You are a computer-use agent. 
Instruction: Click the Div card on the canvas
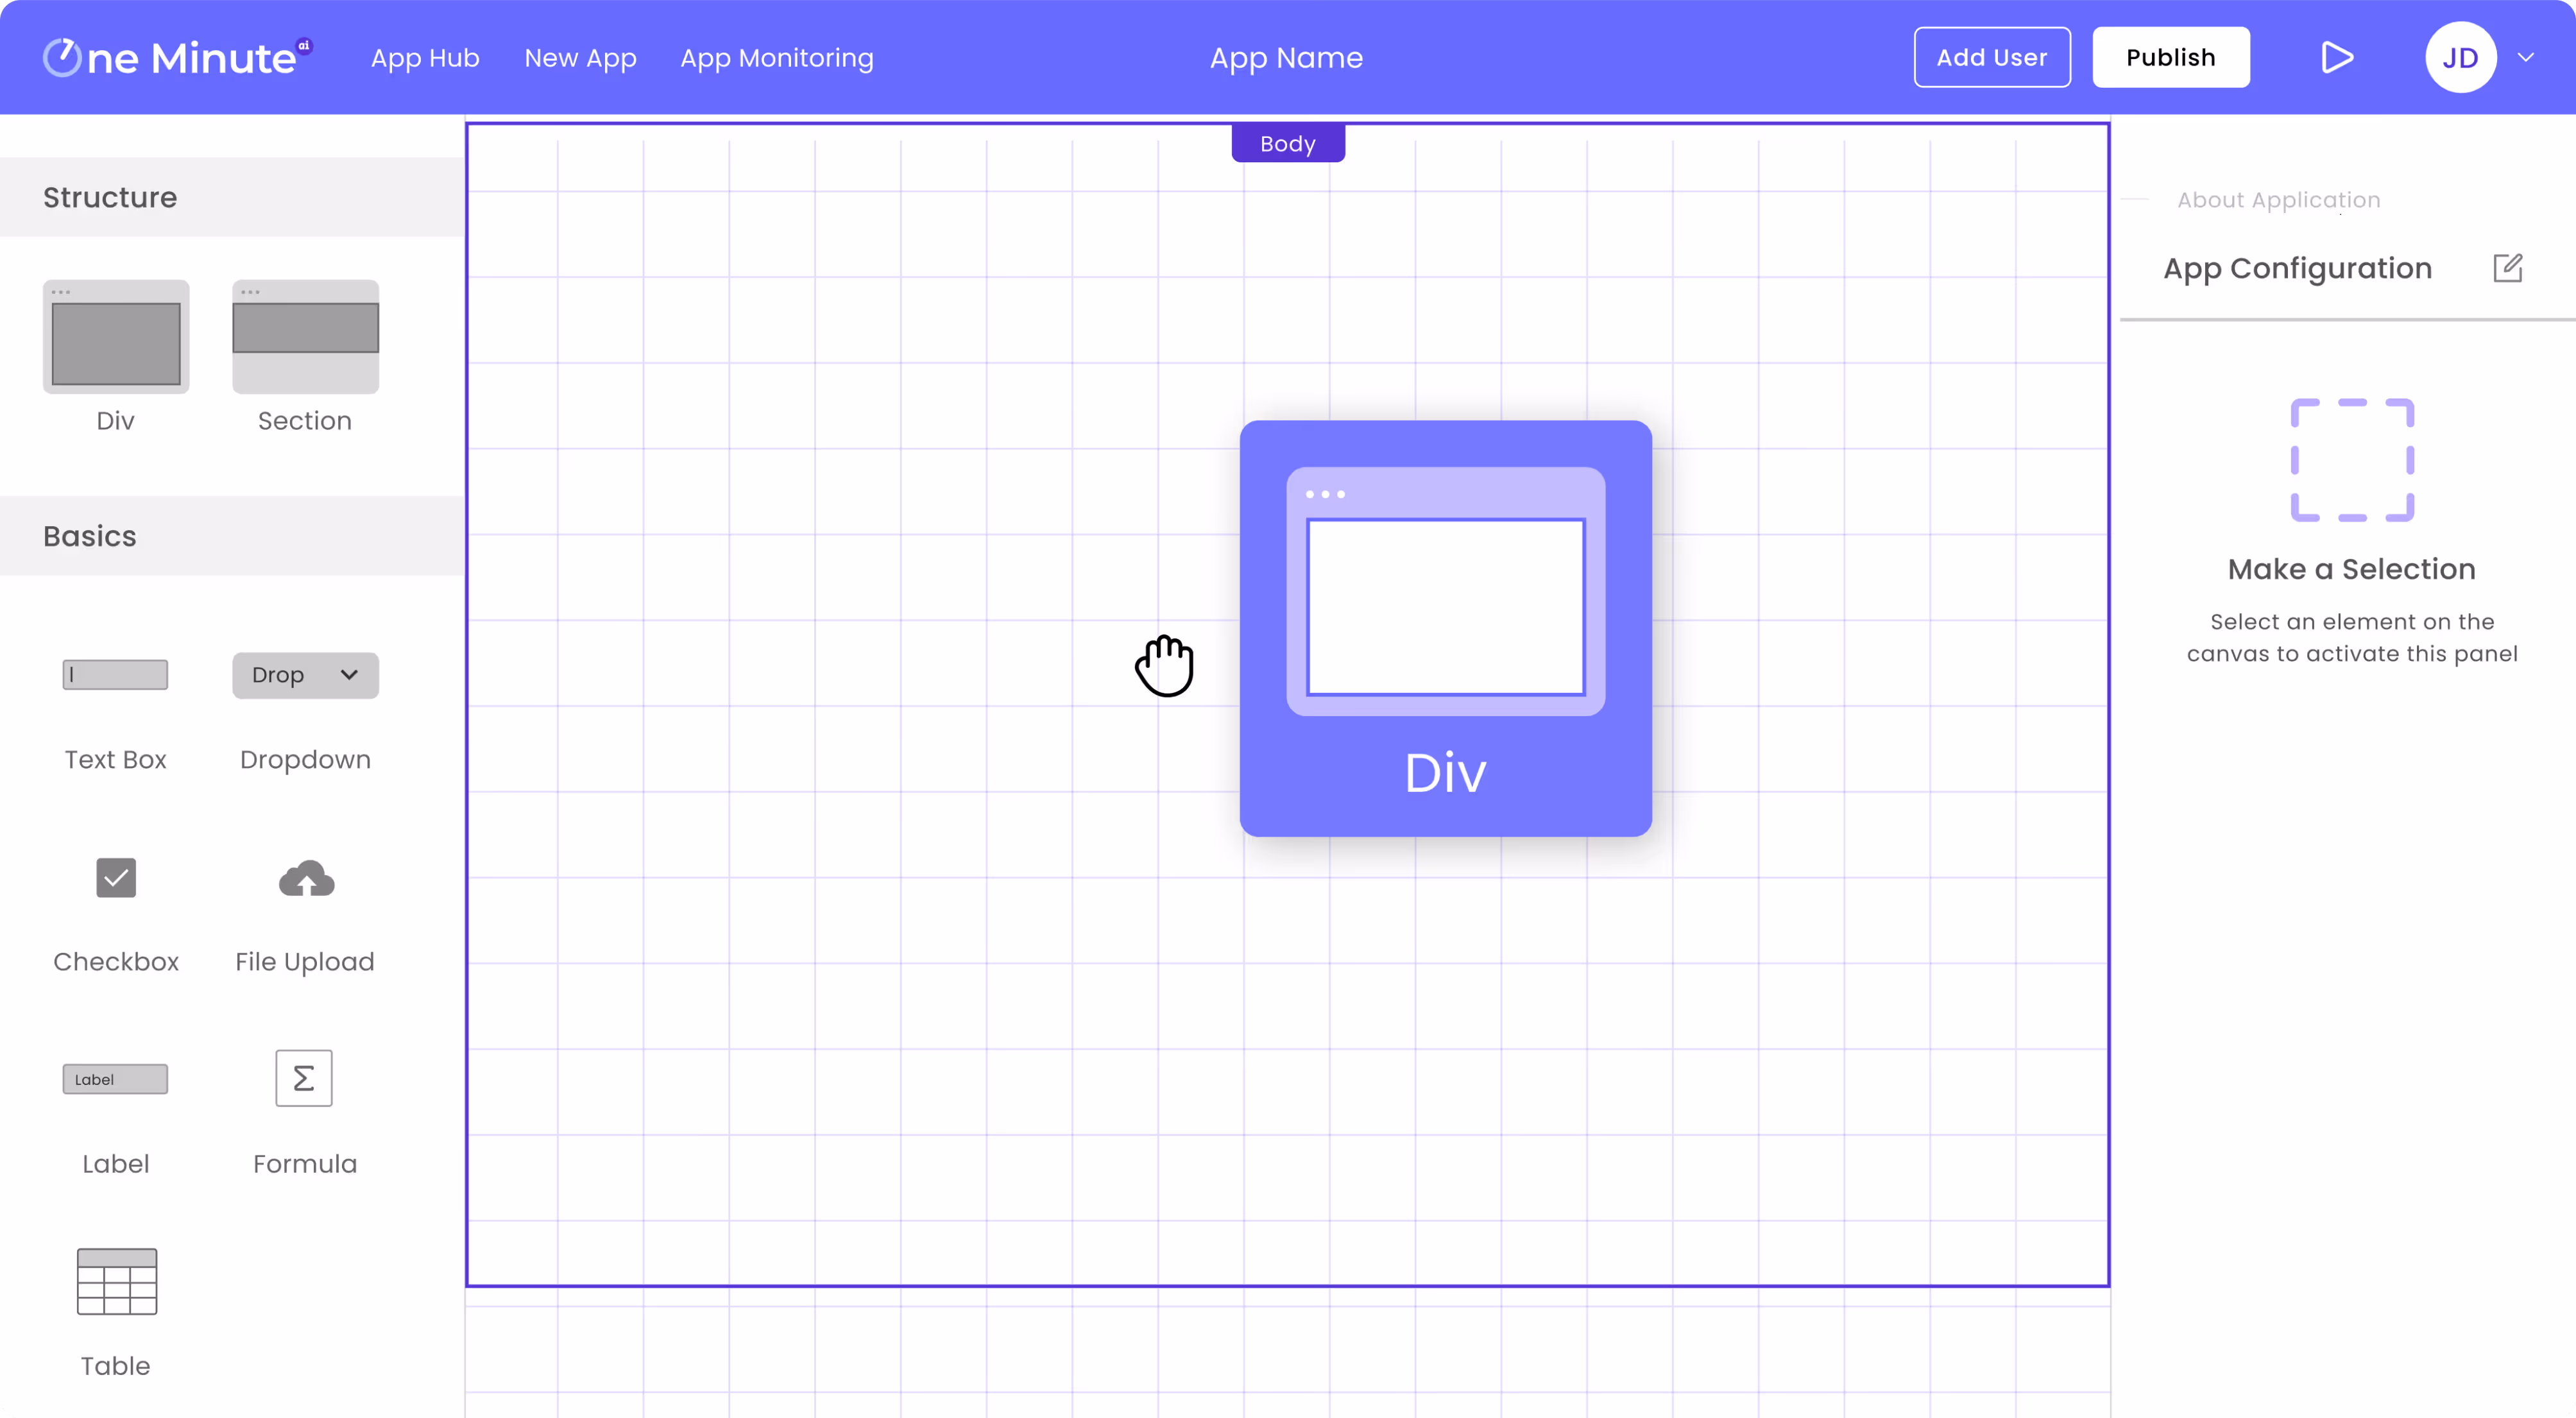coord(1446,628)
